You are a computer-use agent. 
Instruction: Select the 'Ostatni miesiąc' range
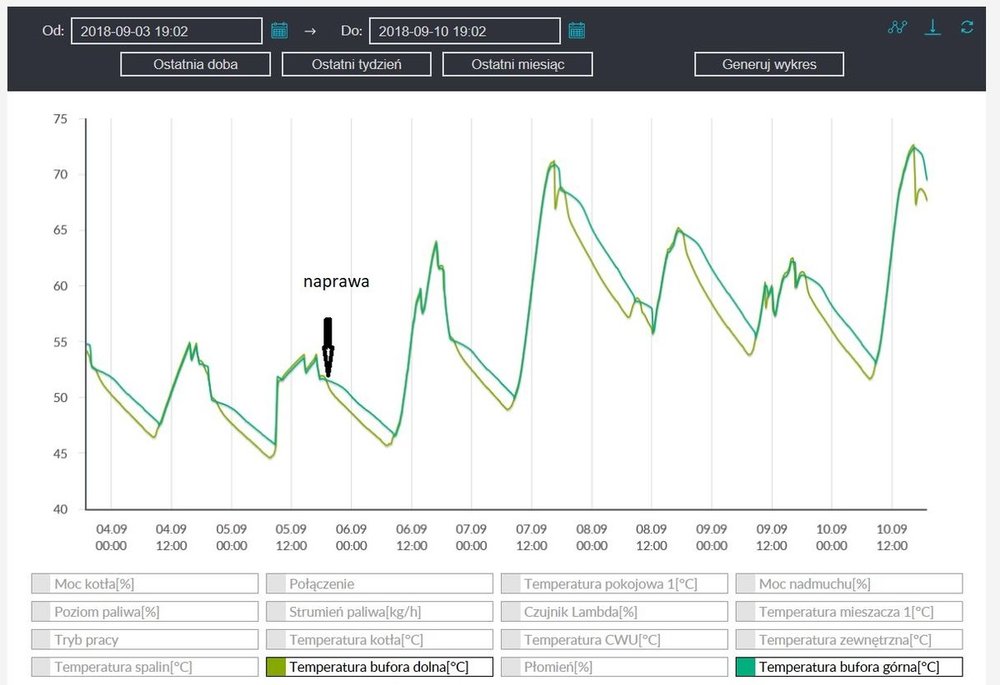(518, 65)
